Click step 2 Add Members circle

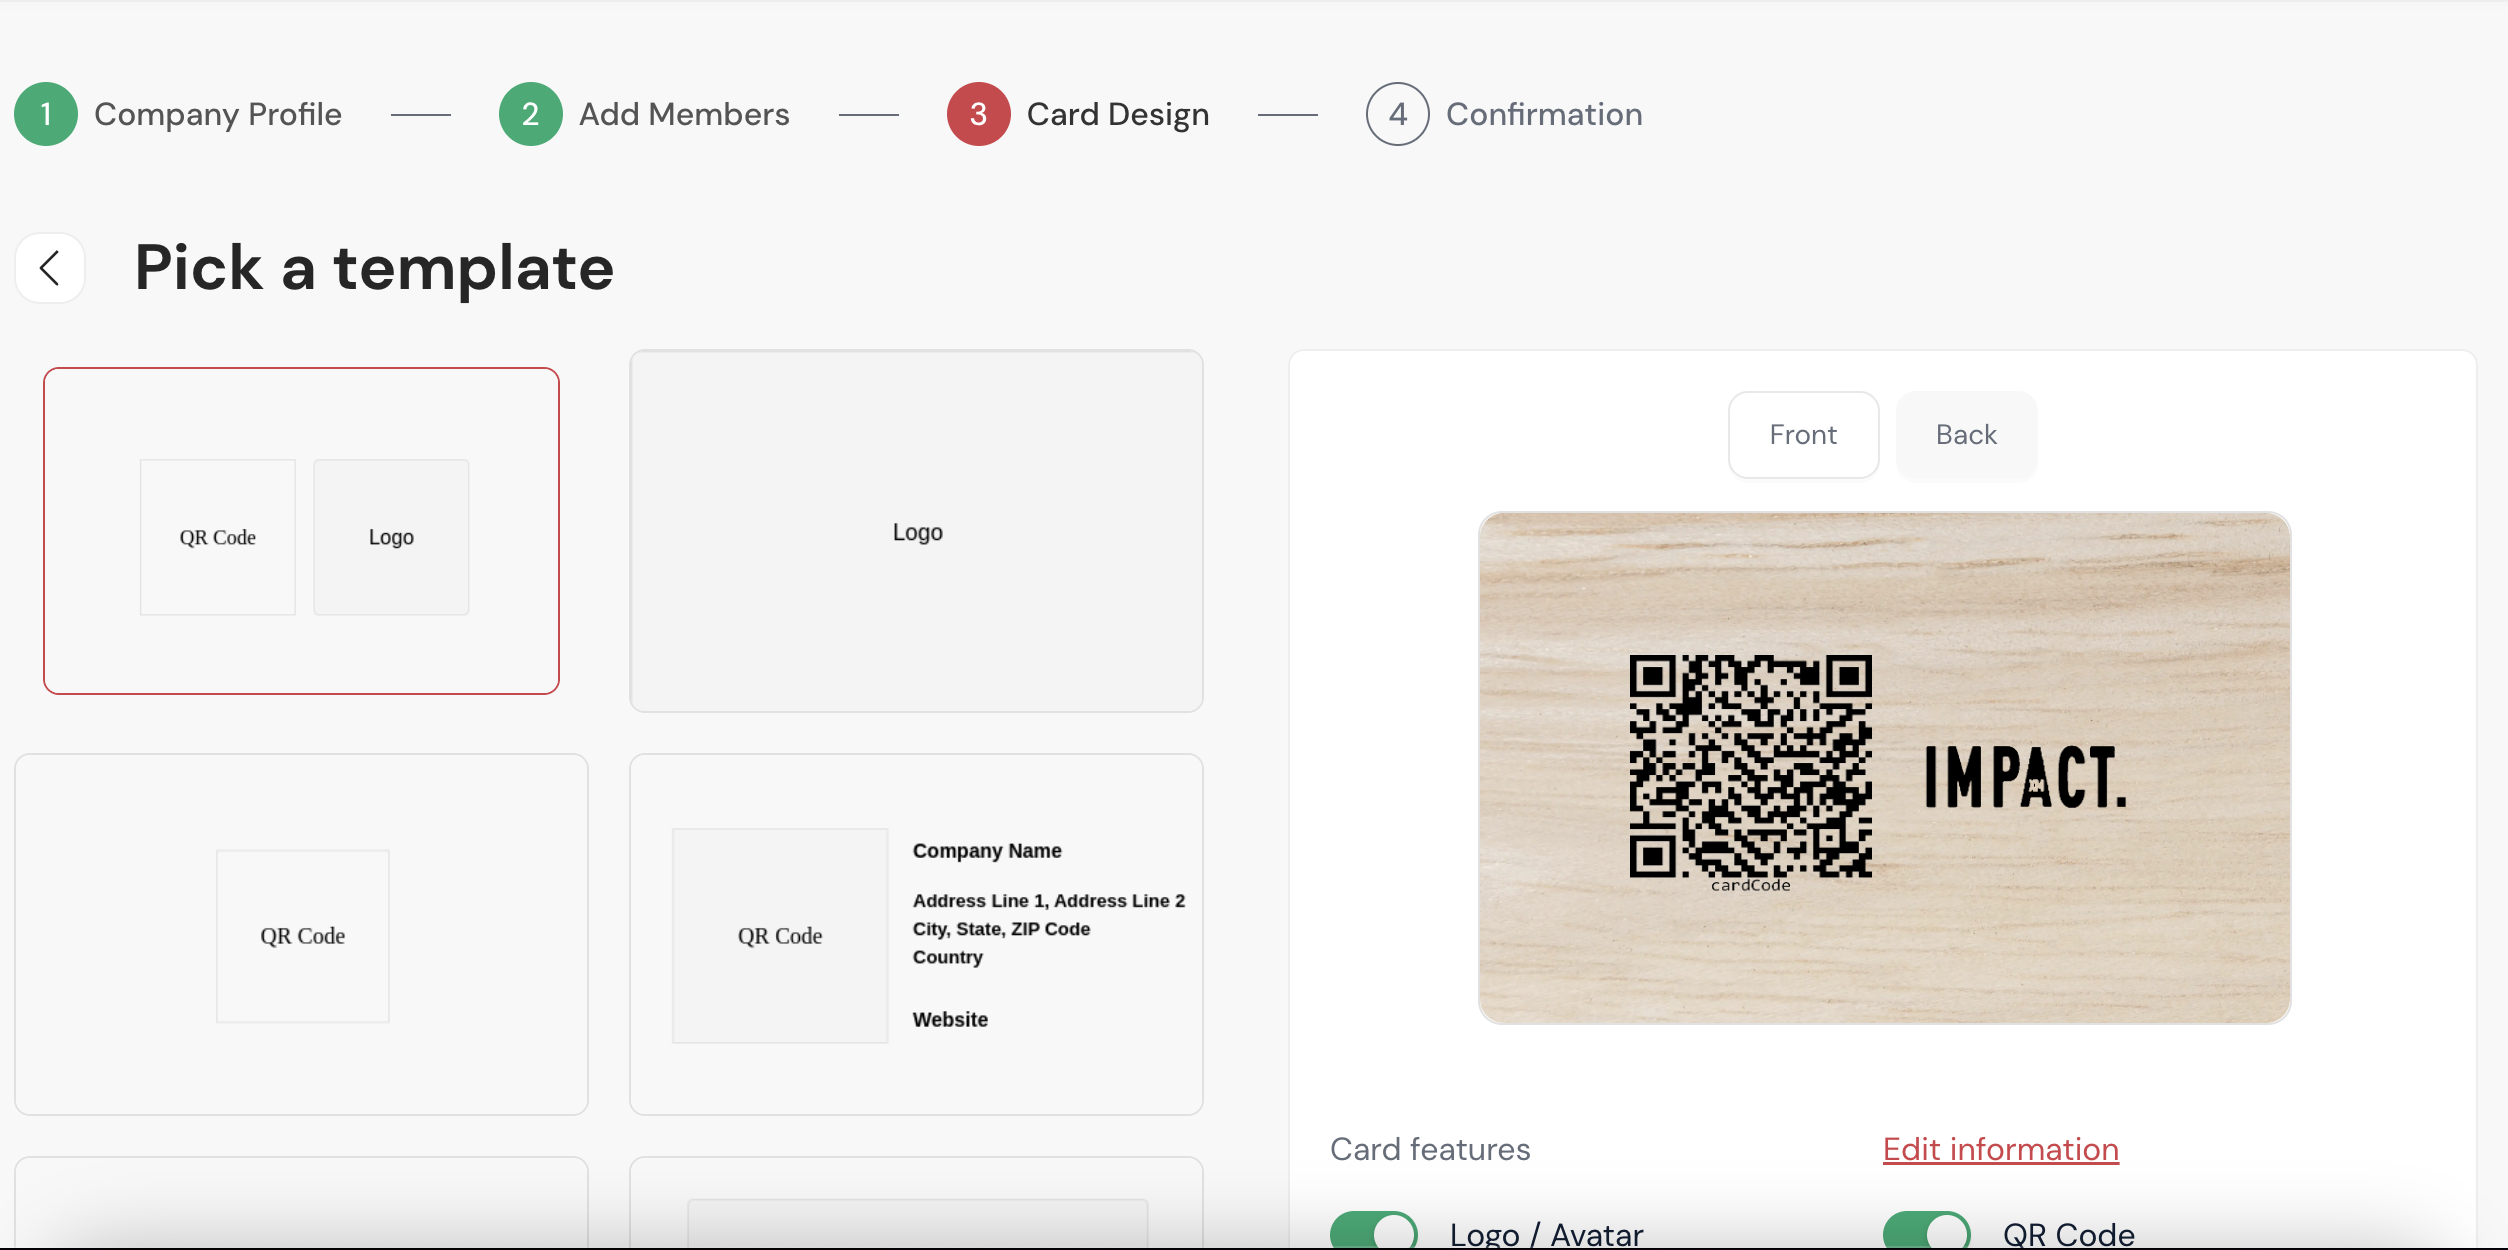tap(530, 114)
